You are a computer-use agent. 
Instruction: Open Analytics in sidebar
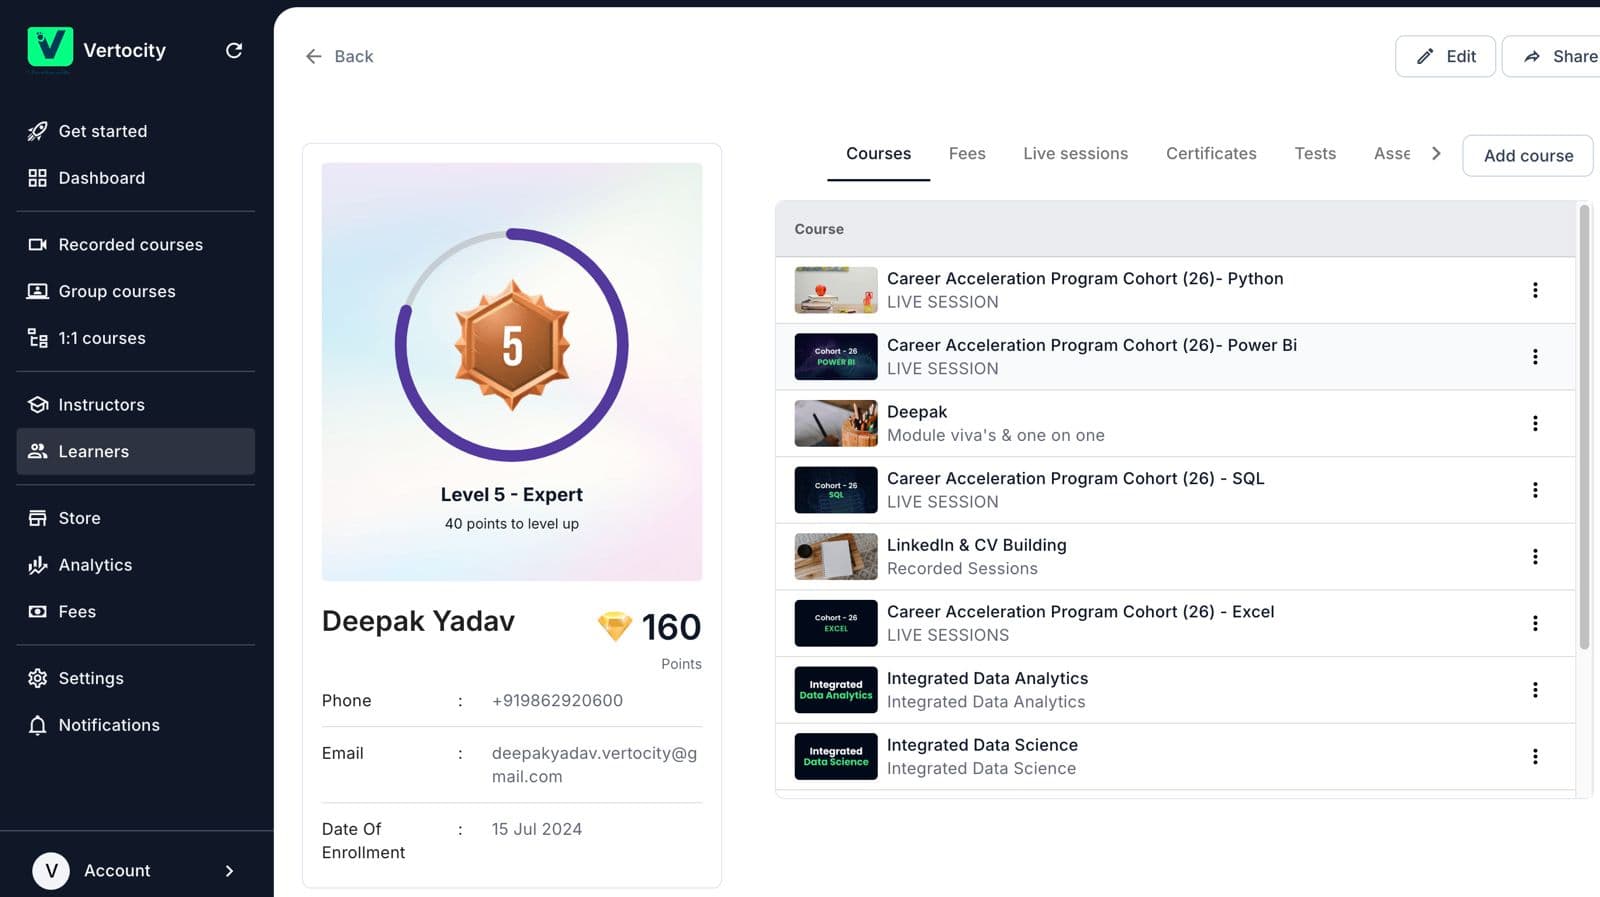(x=136, y=565)
